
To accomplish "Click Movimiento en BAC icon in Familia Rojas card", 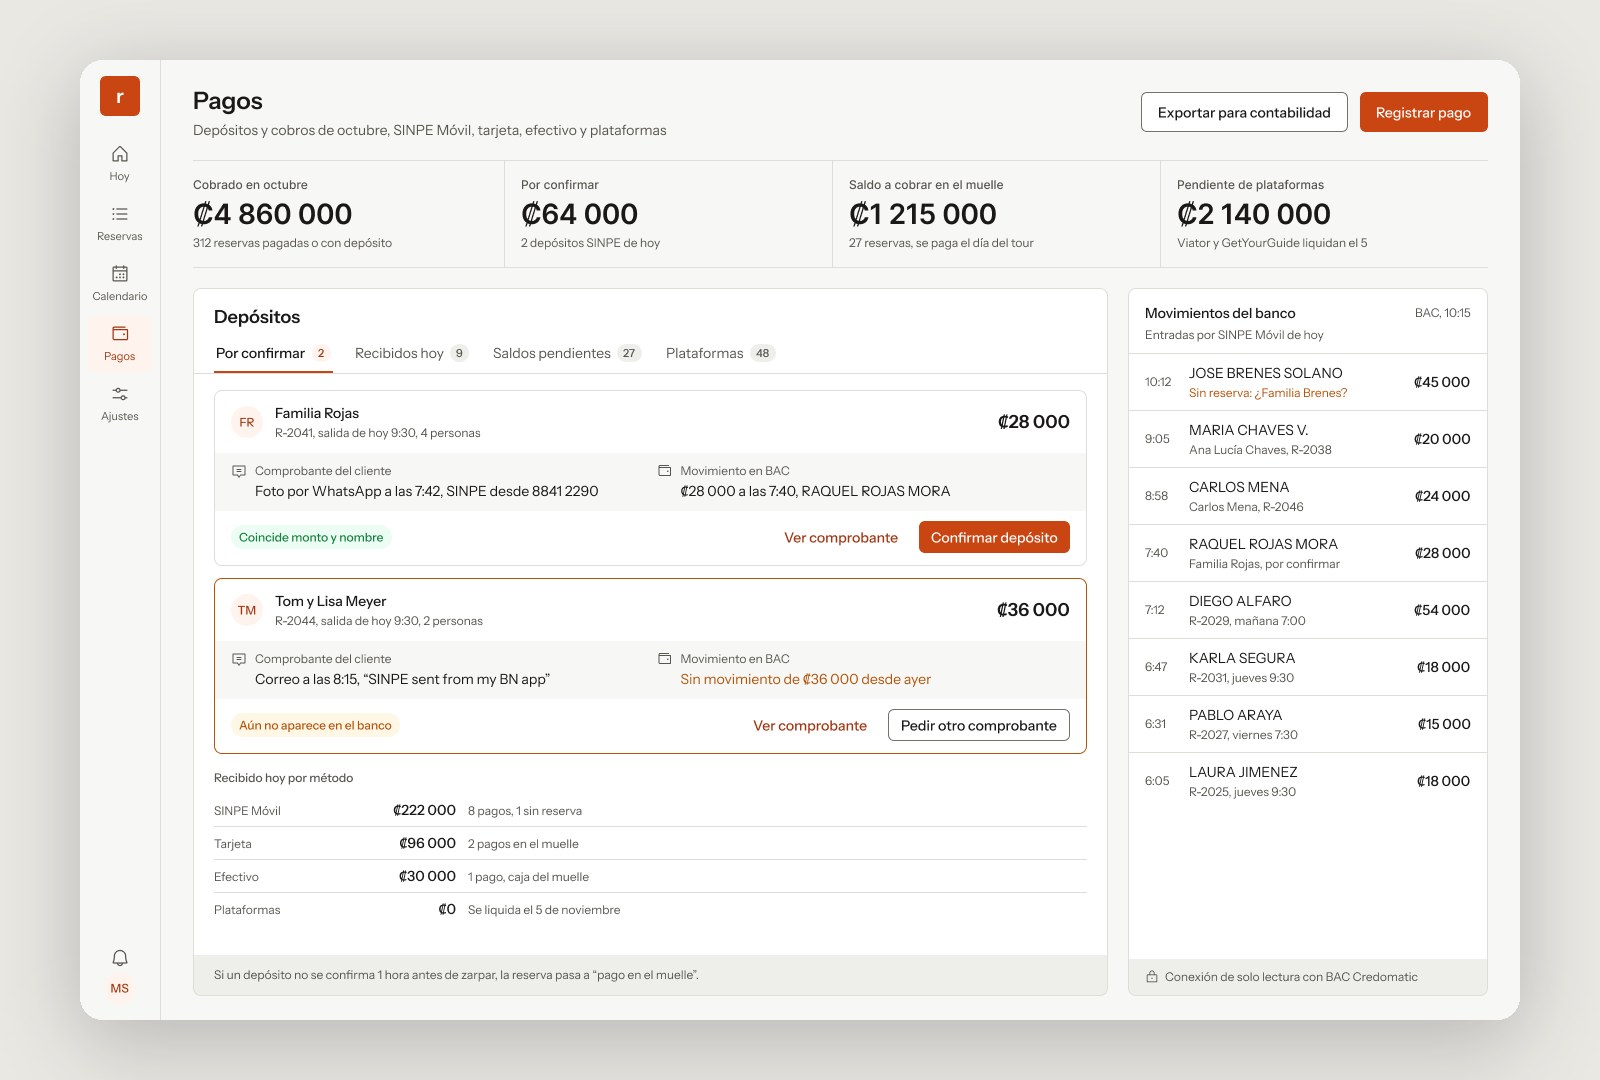I will pos(664,471).
